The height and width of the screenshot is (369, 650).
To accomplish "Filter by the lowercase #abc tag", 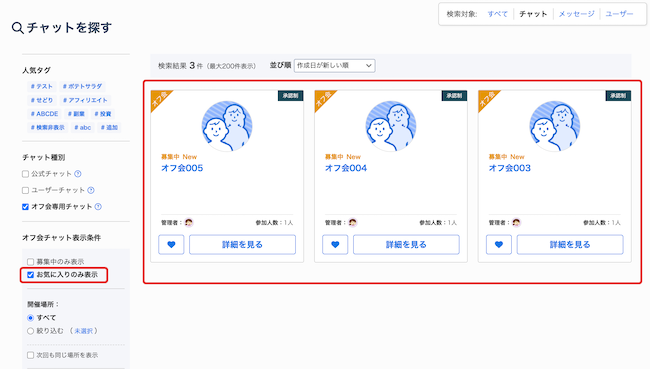I will (82, 127).
